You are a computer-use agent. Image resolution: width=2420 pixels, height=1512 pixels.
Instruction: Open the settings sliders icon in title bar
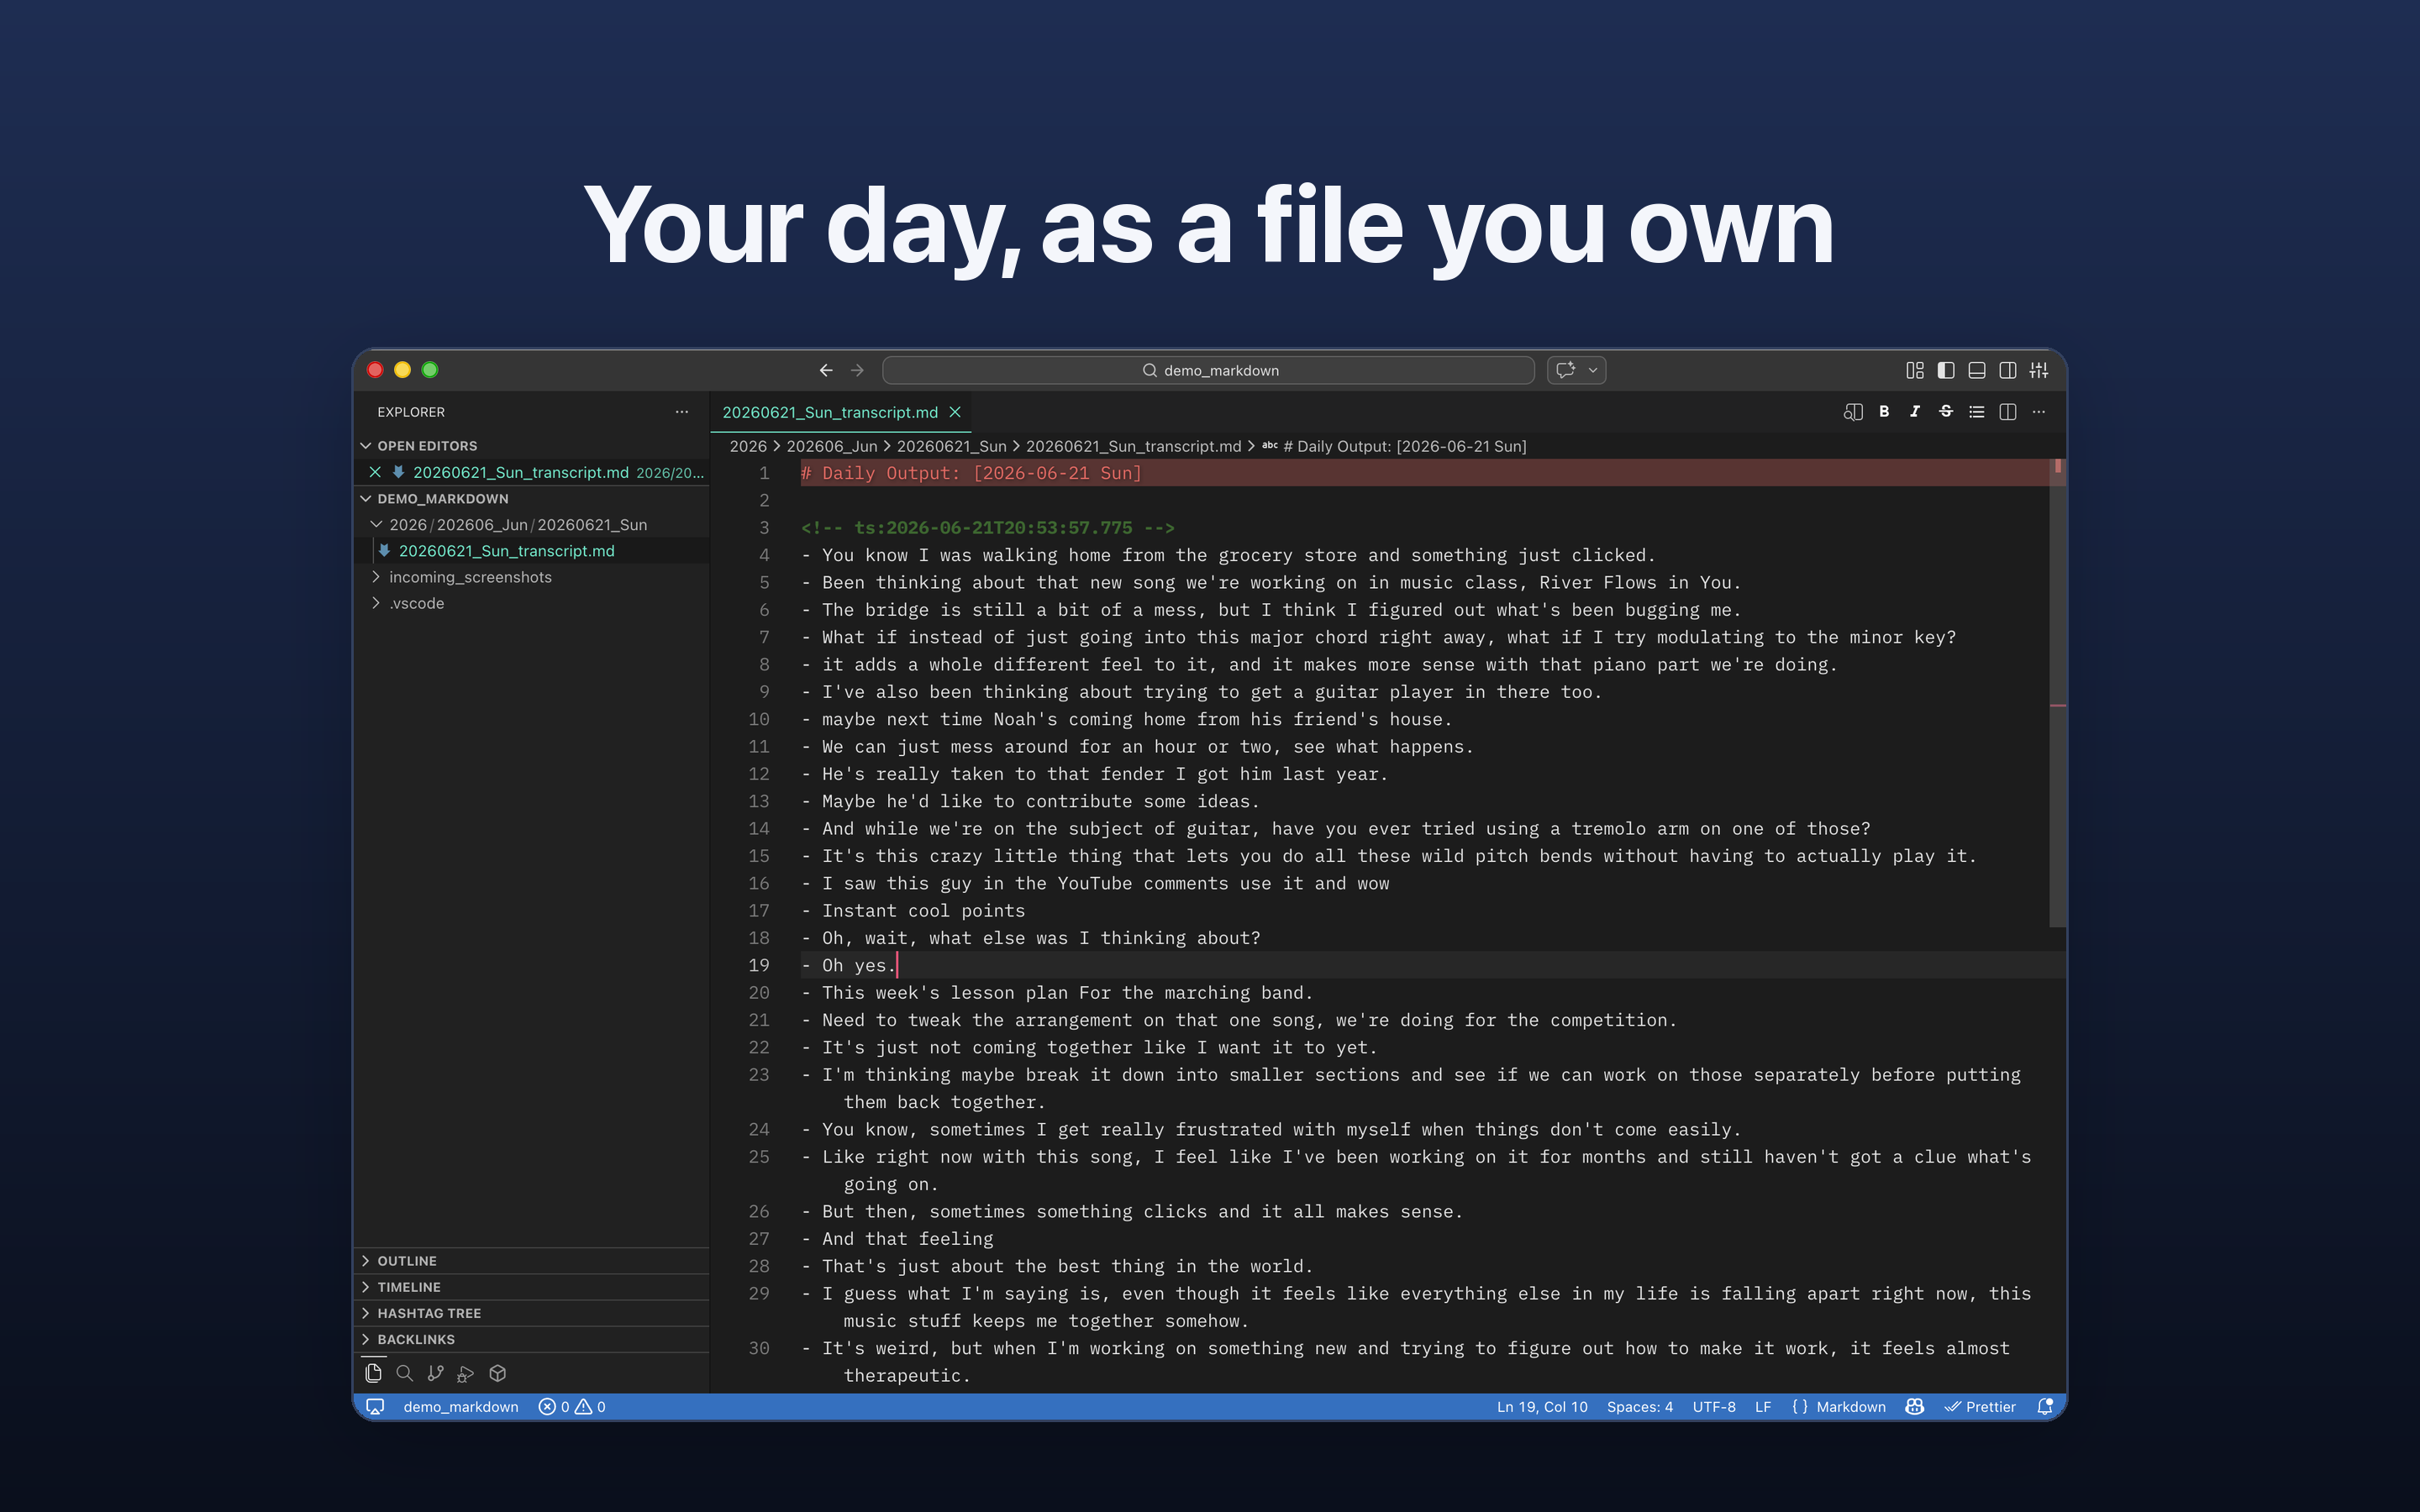click(x=2039, y=370)
